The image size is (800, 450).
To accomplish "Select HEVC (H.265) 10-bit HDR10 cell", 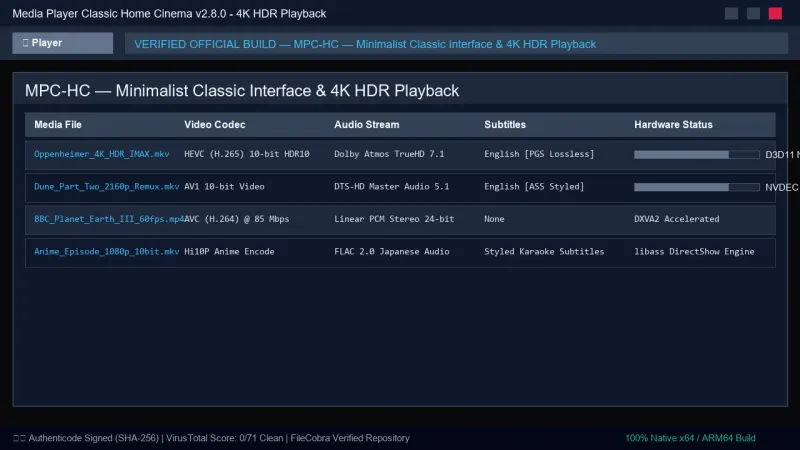I will point(247,154).
